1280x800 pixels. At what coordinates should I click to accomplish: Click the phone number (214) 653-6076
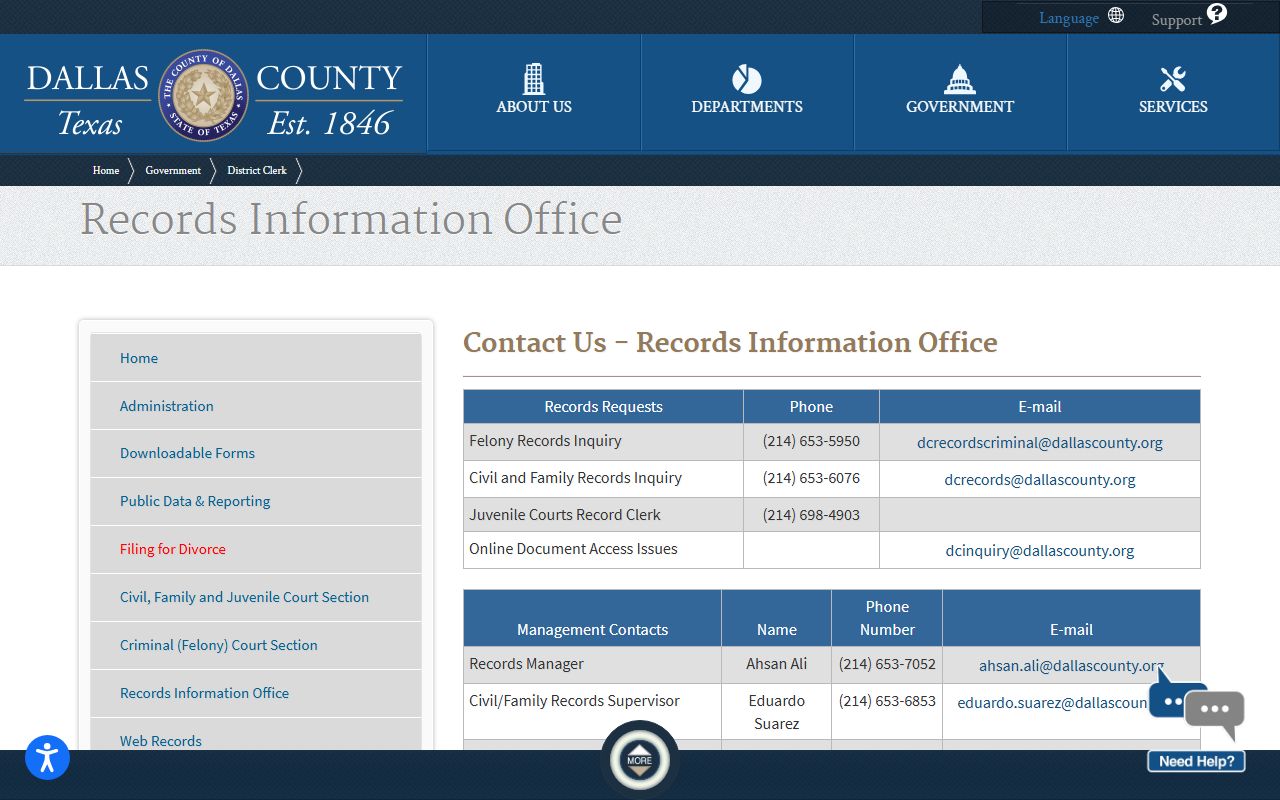(811, 478)
